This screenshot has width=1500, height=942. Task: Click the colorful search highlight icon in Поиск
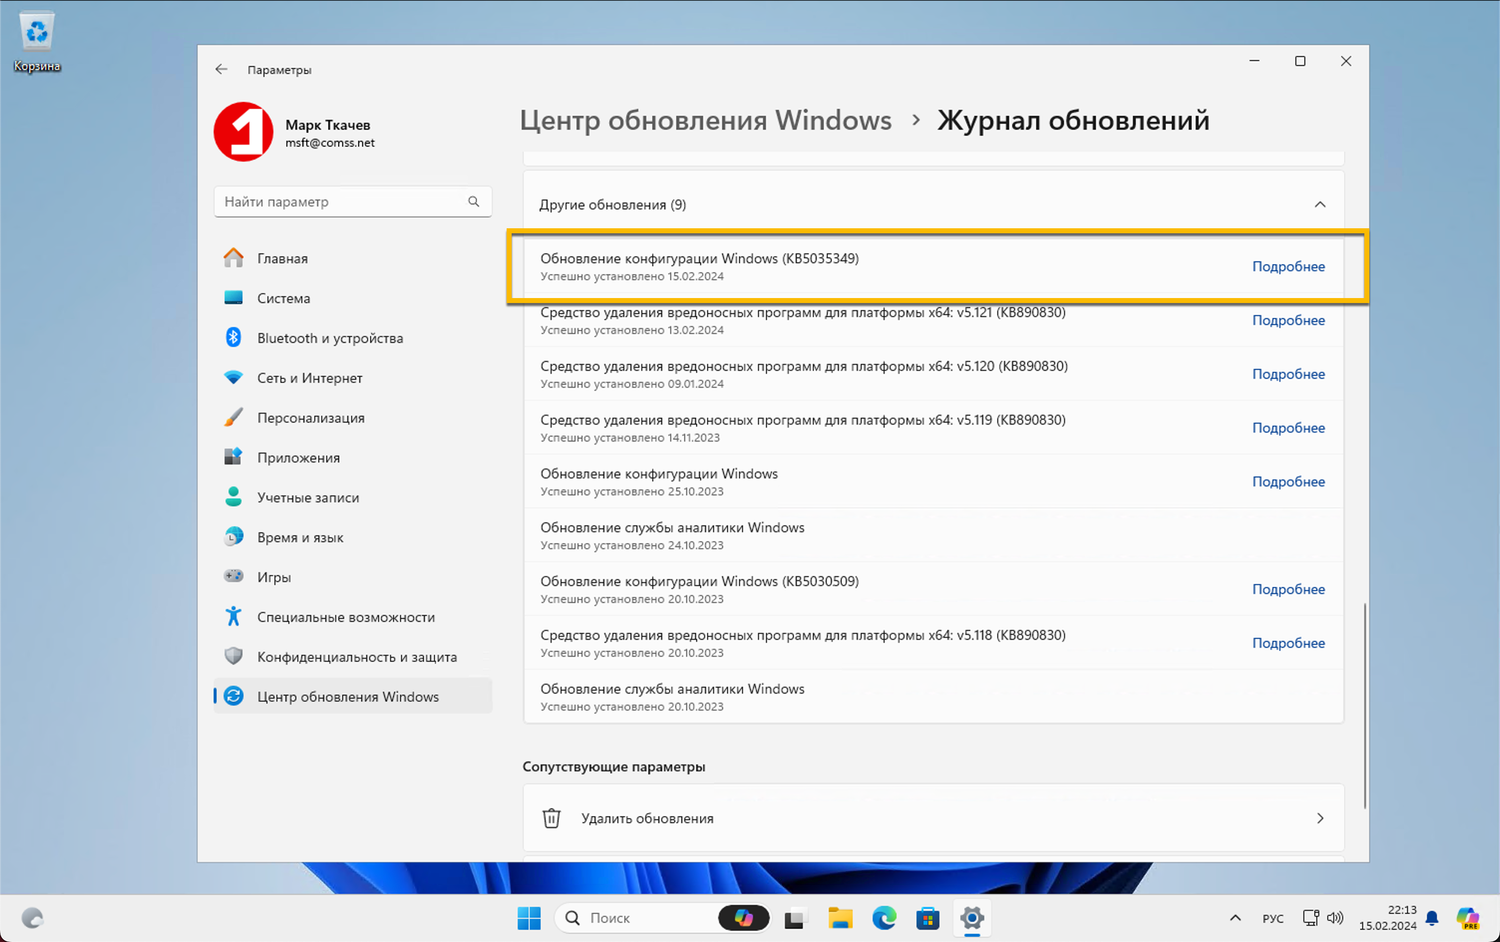tap(743, 918)
